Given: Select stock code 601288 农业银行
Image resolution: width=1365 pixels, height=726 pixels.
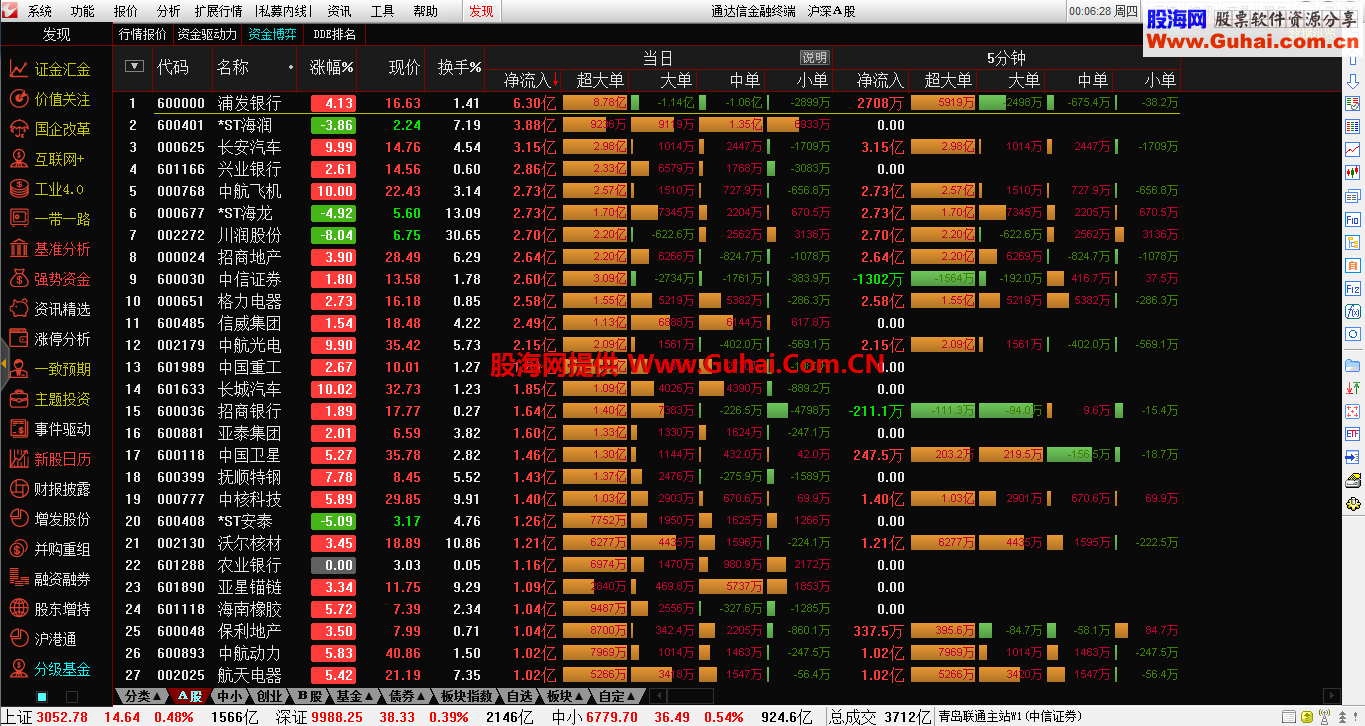Looking at the screenshot, I should (647, 565).
